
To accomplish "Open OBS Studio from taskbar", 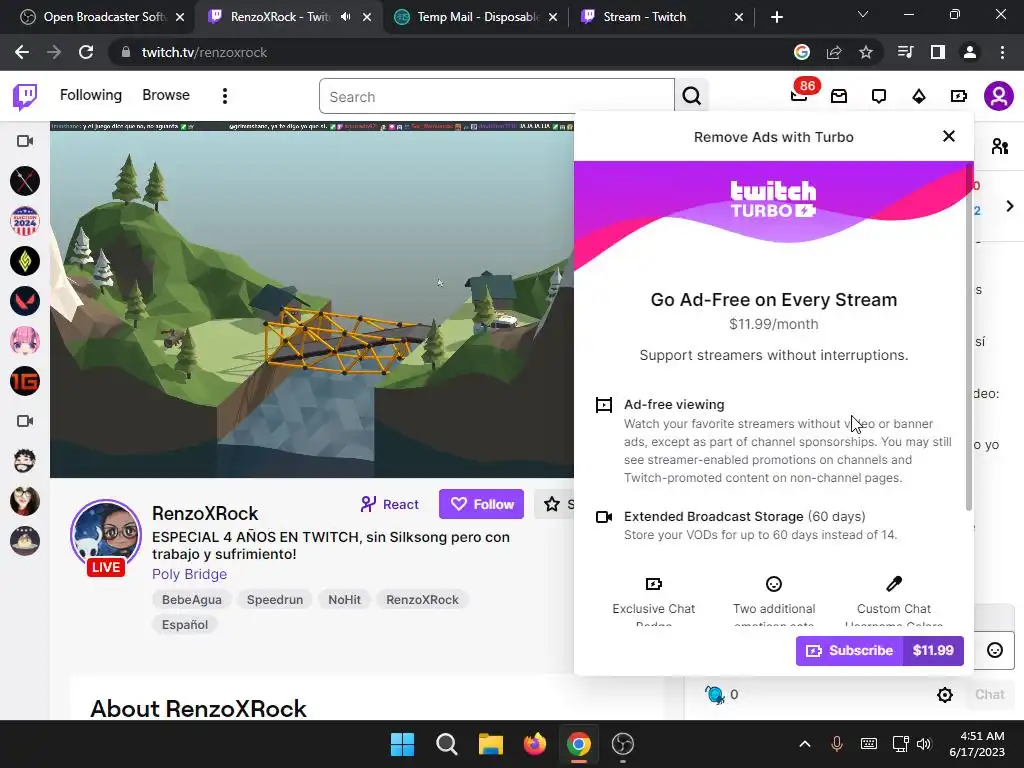I will [x=622, y=744].
